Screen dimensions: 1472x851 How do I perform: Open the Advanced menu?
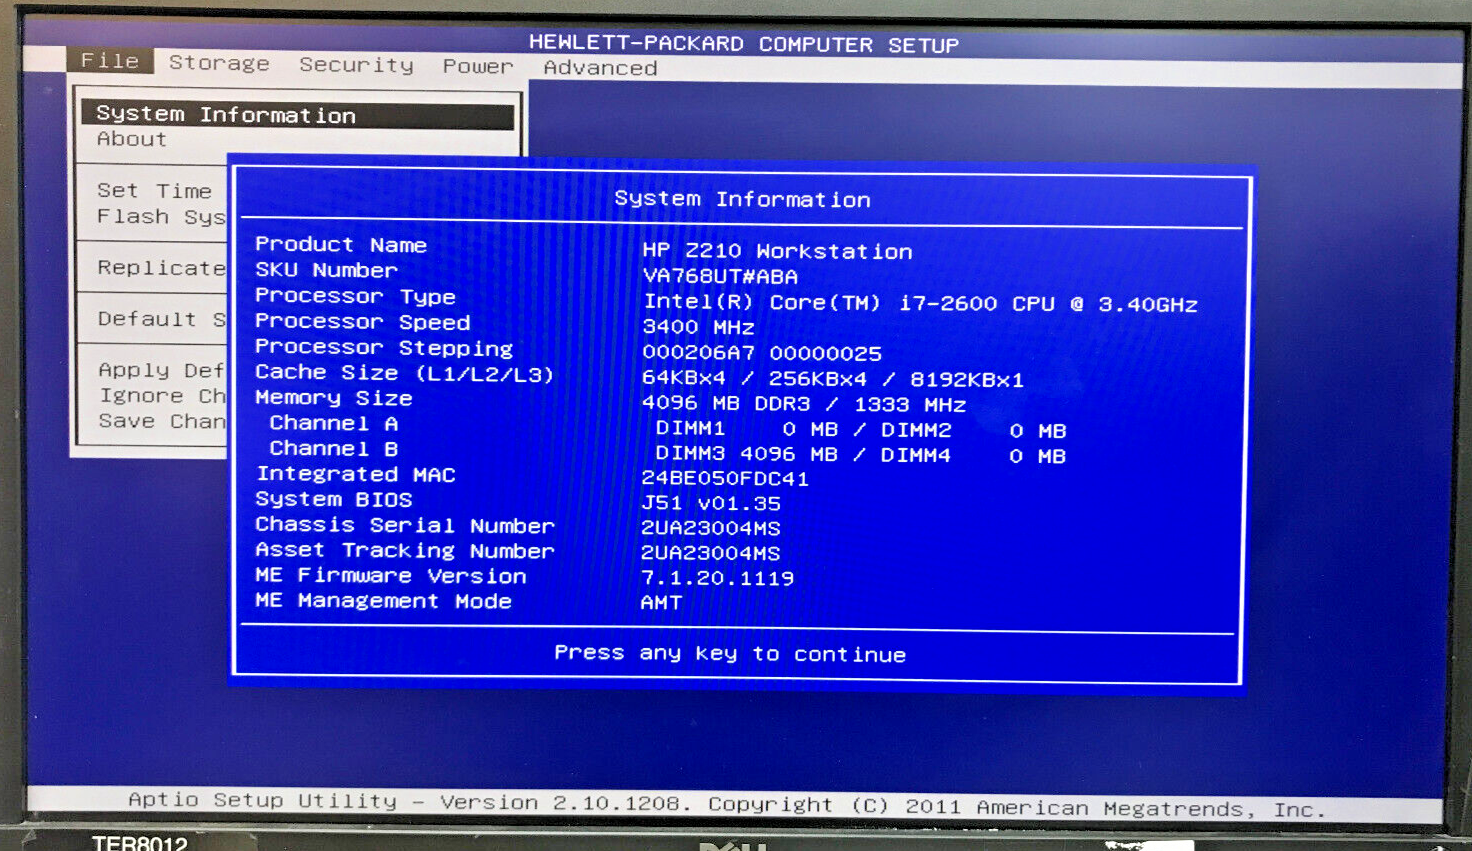click(600, 68)
